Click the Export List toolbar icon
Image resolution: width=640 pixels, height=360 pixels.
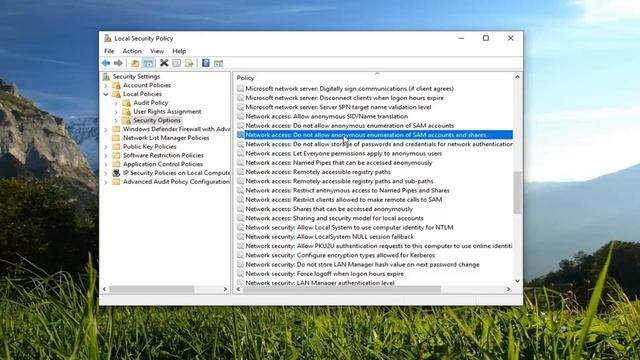pyautogui.click(x=189, y=63)
